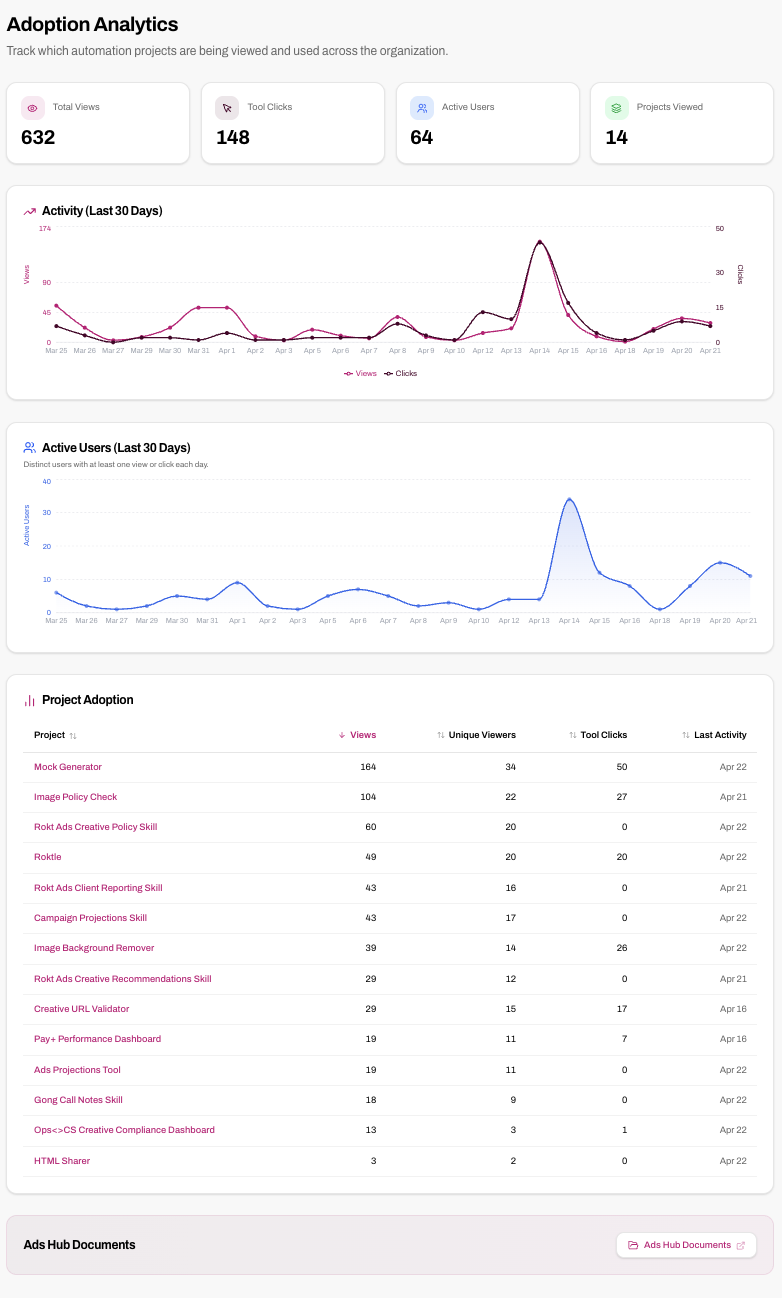Image resolution: width=782 pixels, height=1298 pixels.
Task: Click the Apr 20 point on Active Users chart
Action: tap(720, 562)
